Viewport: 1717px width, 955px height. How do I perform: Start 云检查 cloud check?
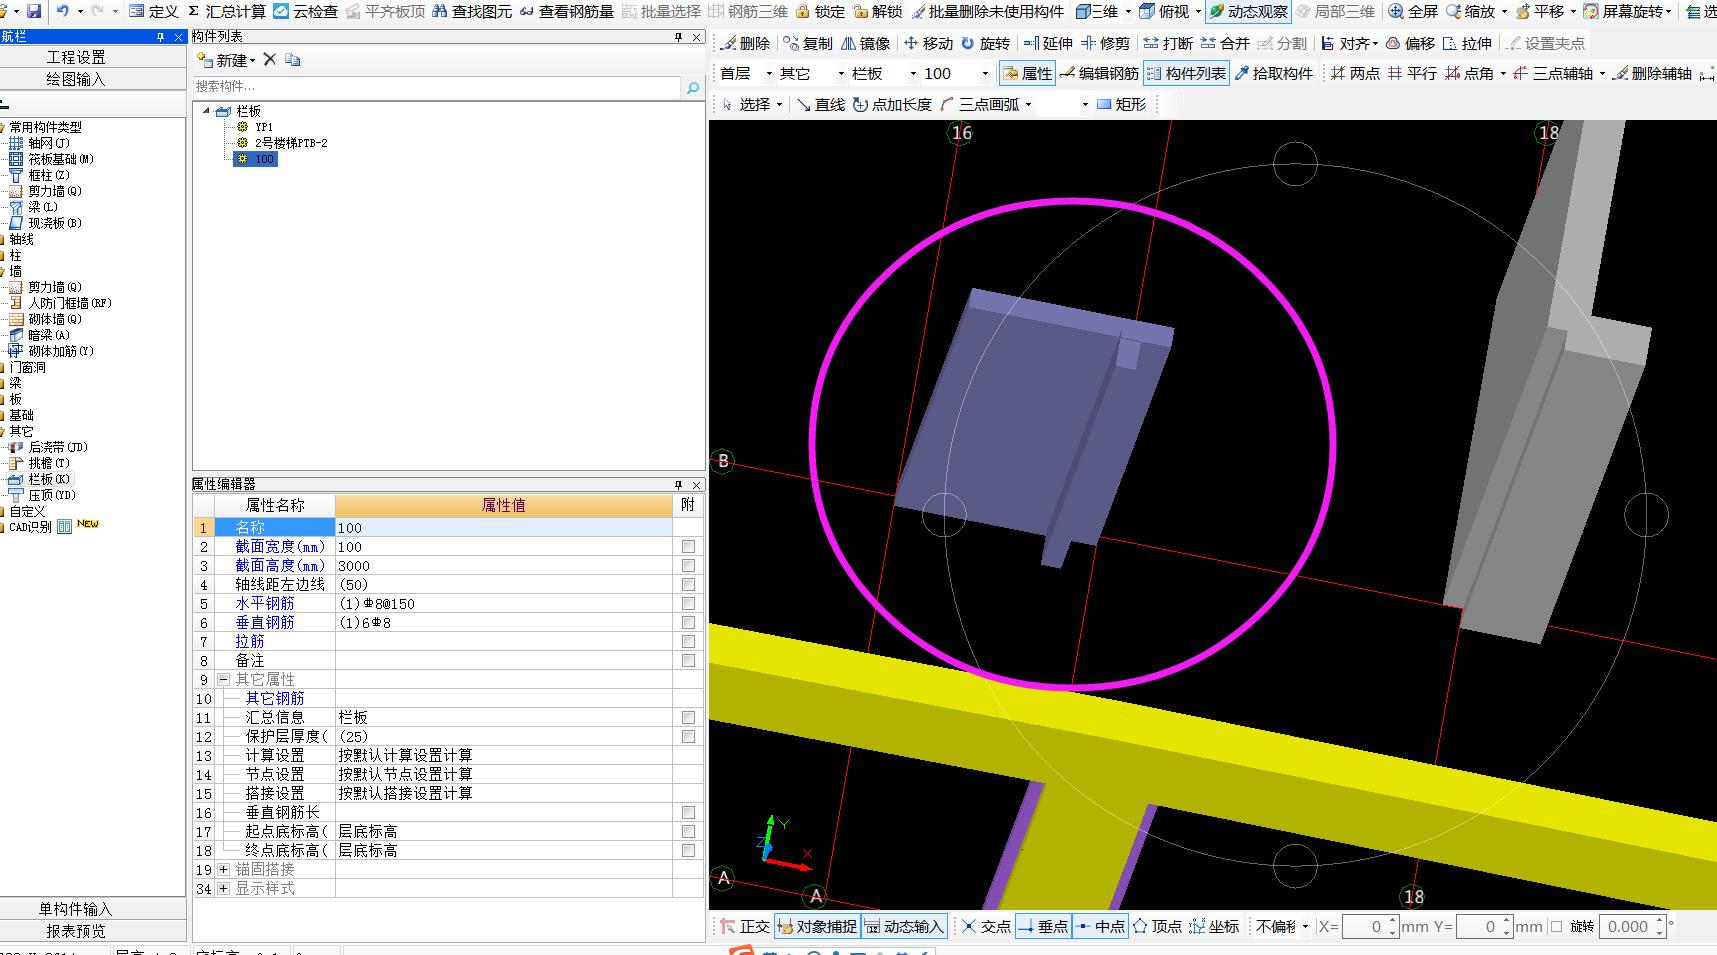tap(305, 11)
